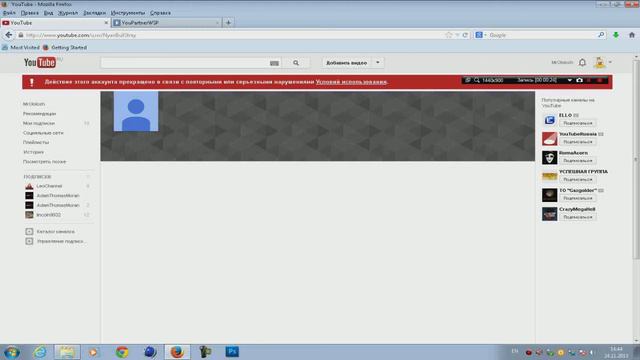Click the page vertical scrollbar
The image size is (640, 360).
click(636, 159)
